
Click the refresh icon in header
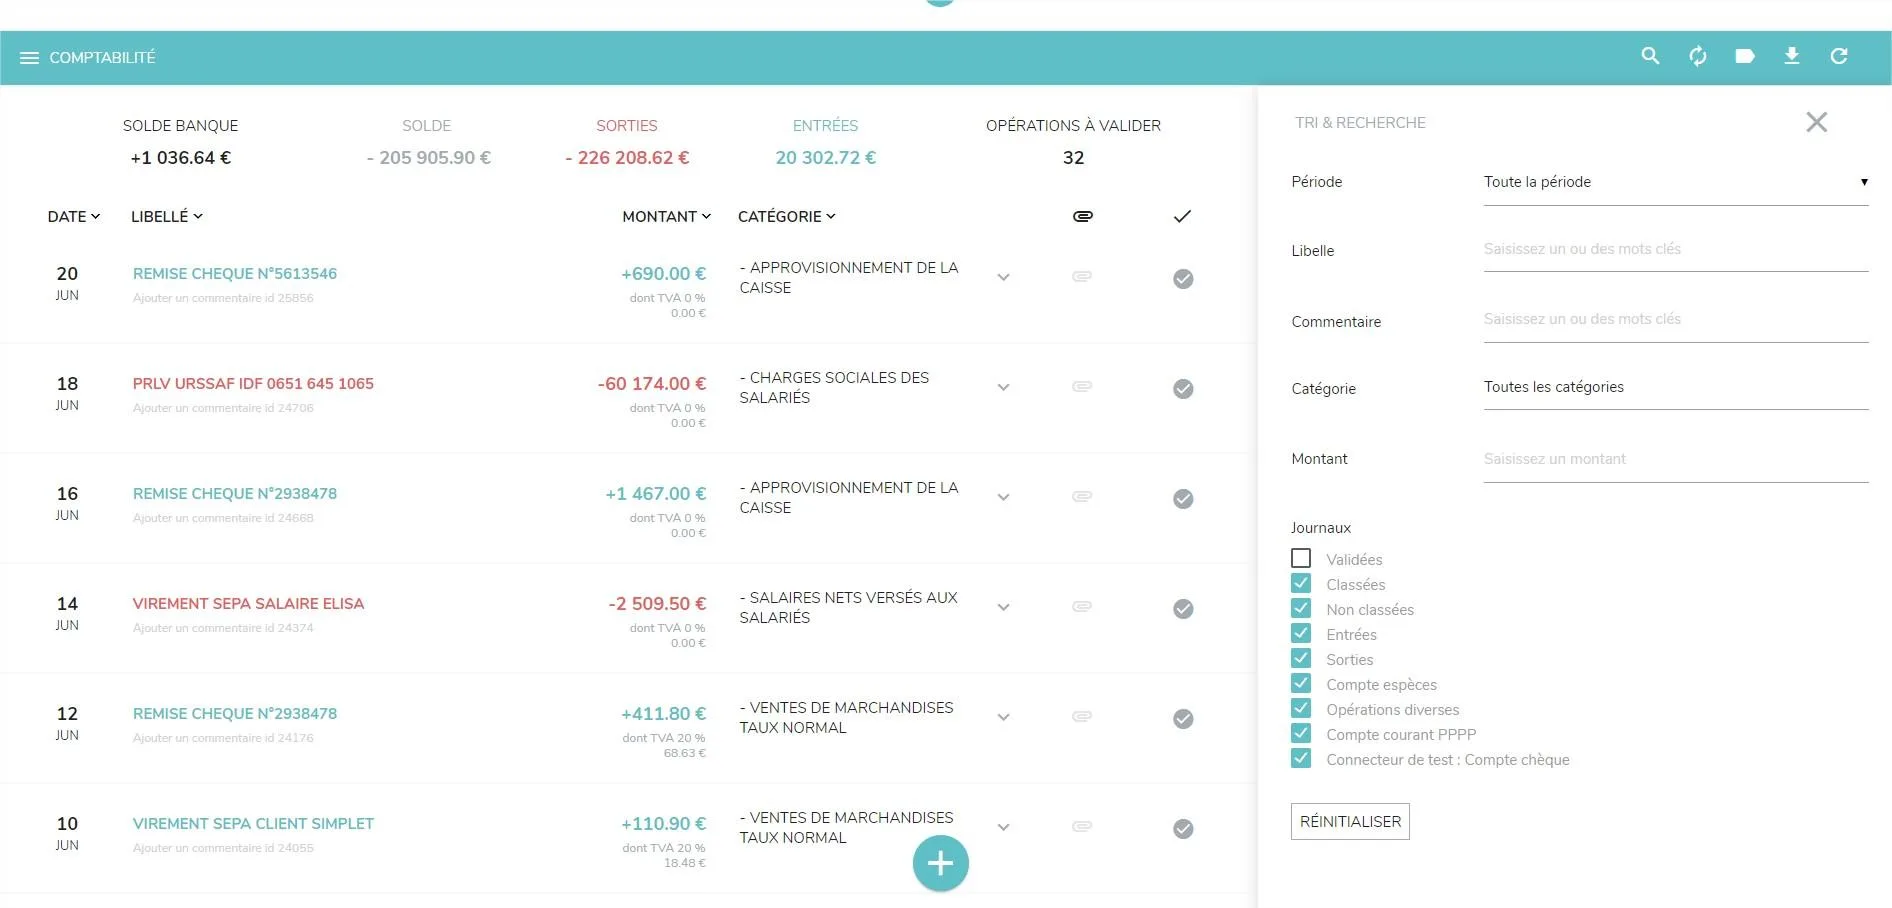tap(1838, 56)
